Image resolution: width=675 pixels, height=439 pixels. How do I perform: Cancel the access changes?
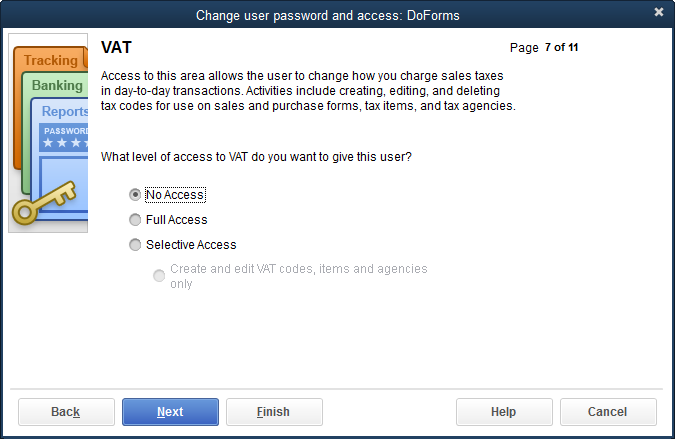[608, 412]
